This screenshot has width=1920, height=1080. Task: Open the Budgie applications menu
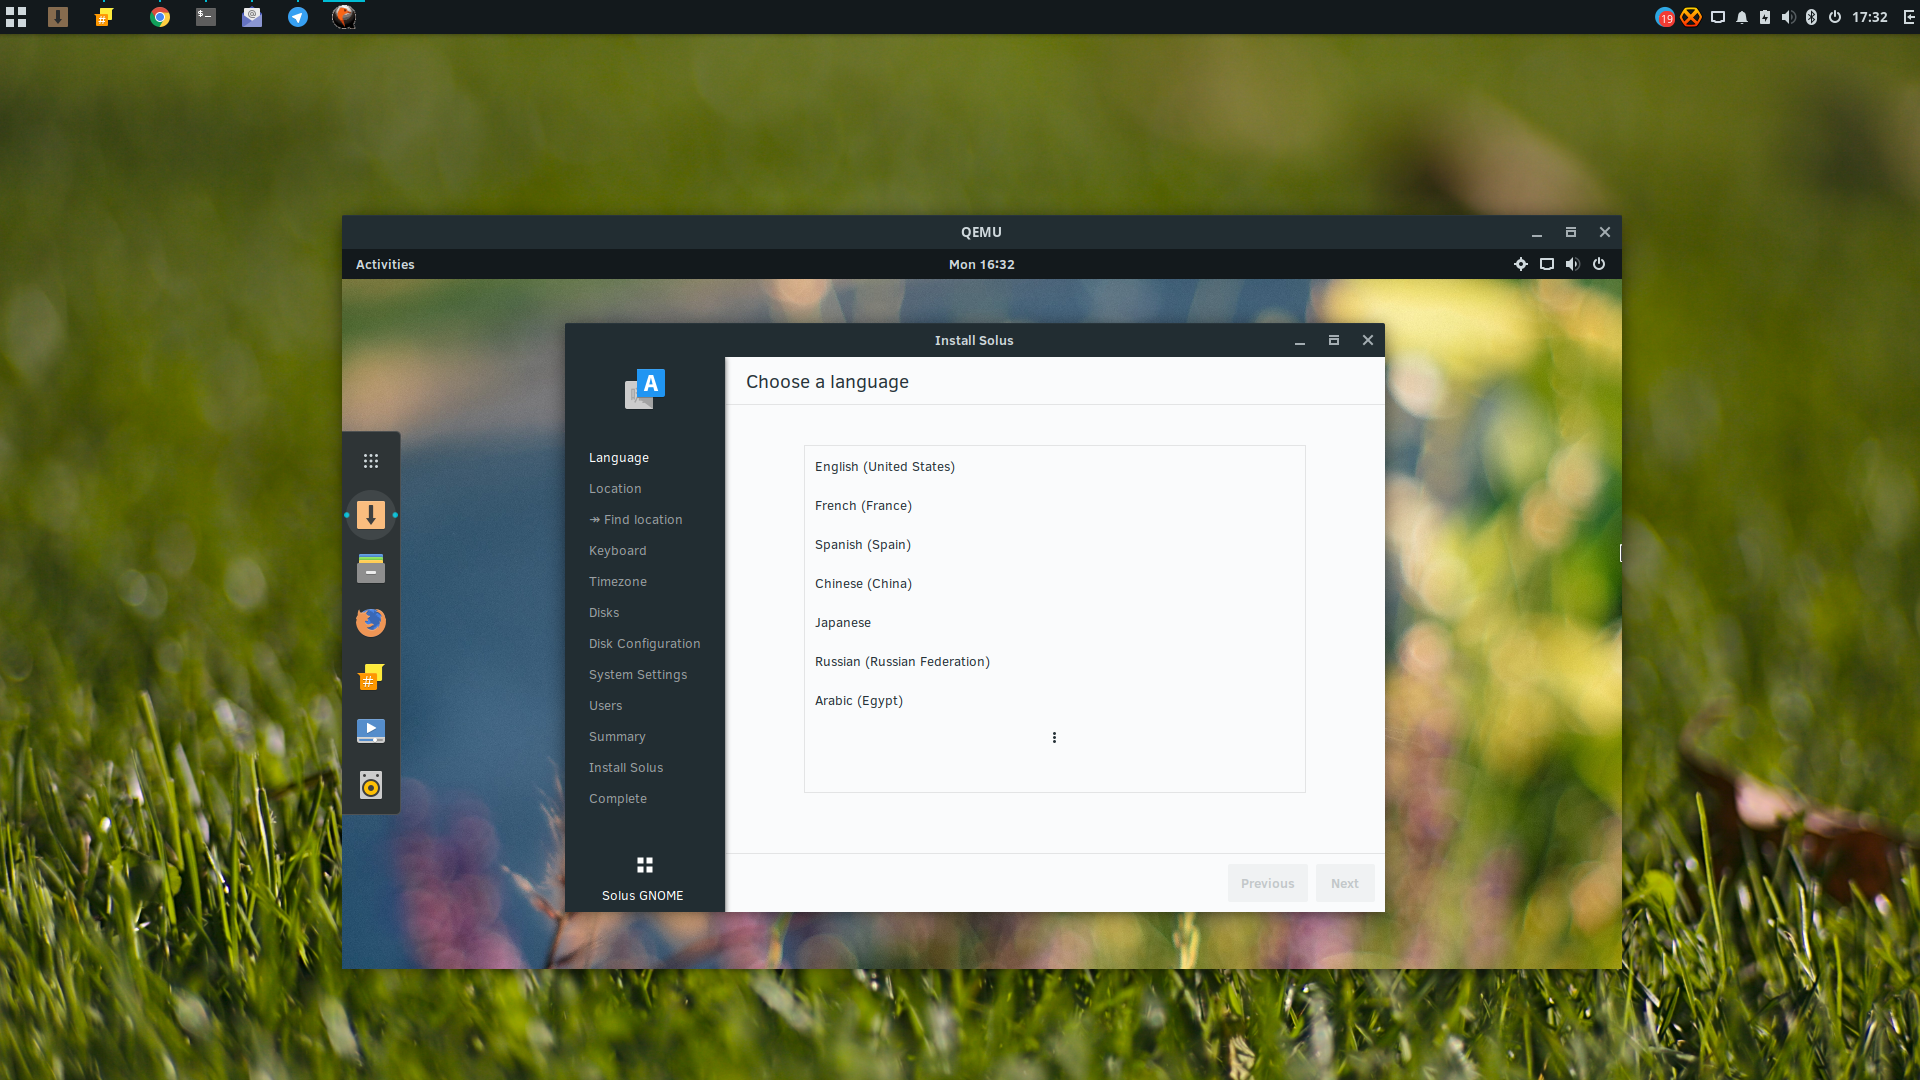pos(16,17)
